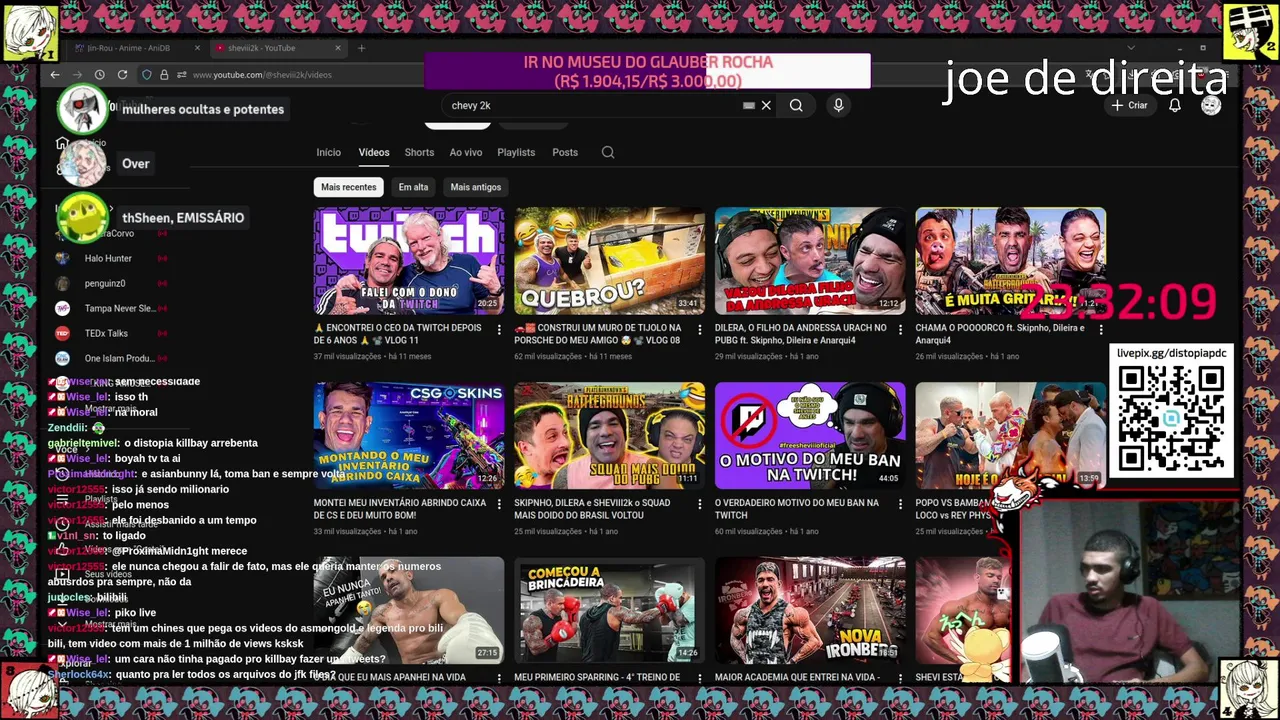Open the Squad Mais Doido PUBG thumbnail
Viewport: 1280px width, 720px height.
[610, 435]
